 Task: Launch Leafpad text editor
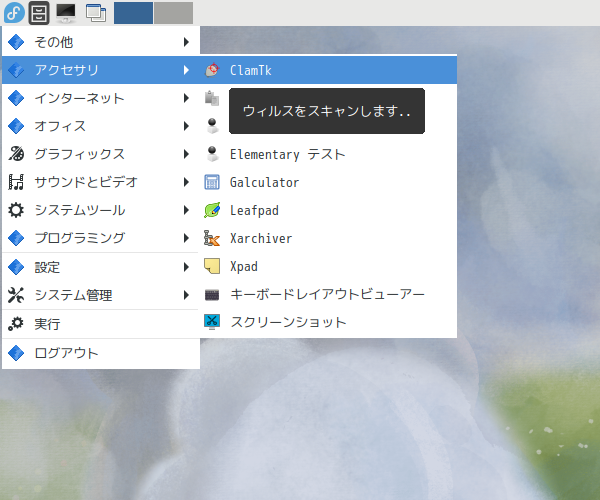pyautogui.click(x=328, y=210)
